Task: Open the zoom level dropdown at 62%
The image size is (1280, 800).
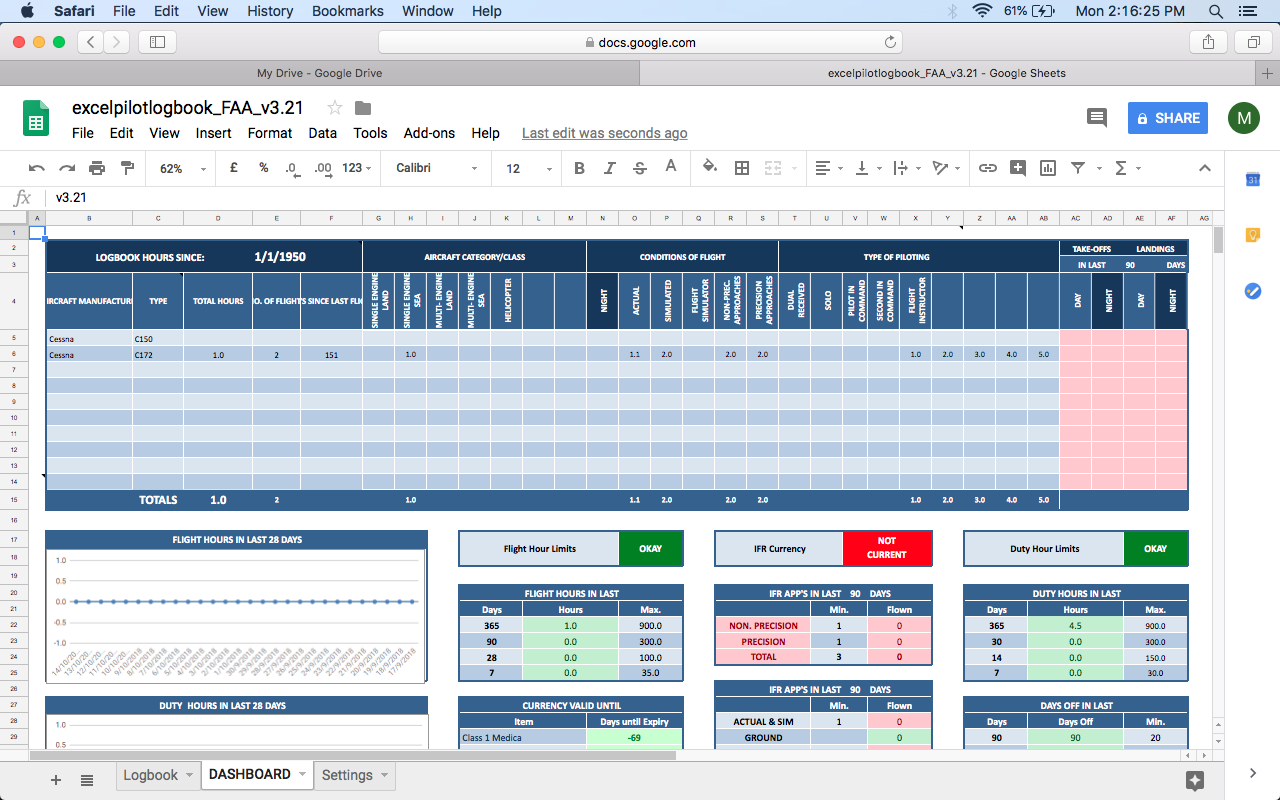Action: coord(183,168)
